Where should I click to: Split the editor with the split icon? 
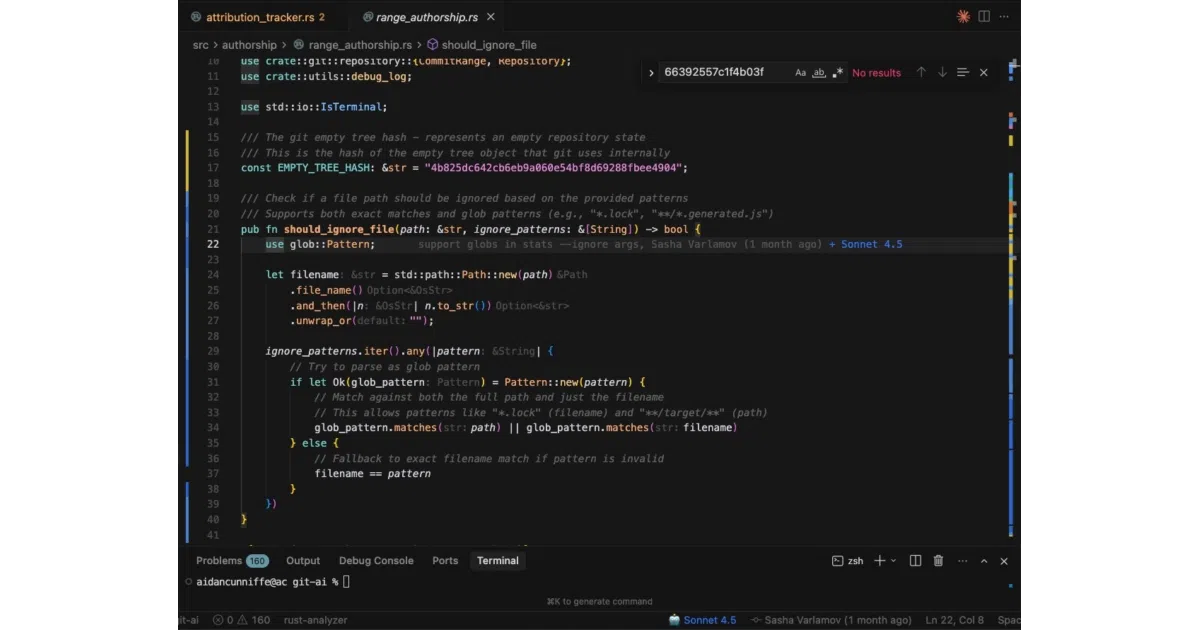pyautogui.click(x=984, y=17)
